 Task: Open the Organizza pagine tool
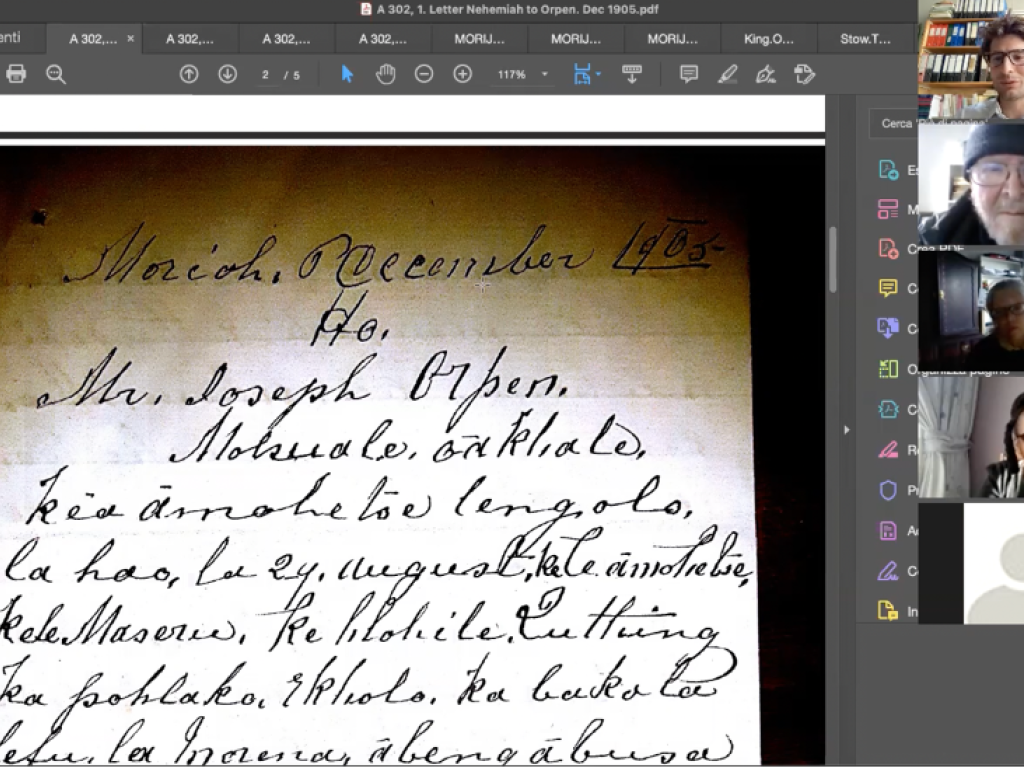coord(888,369)
